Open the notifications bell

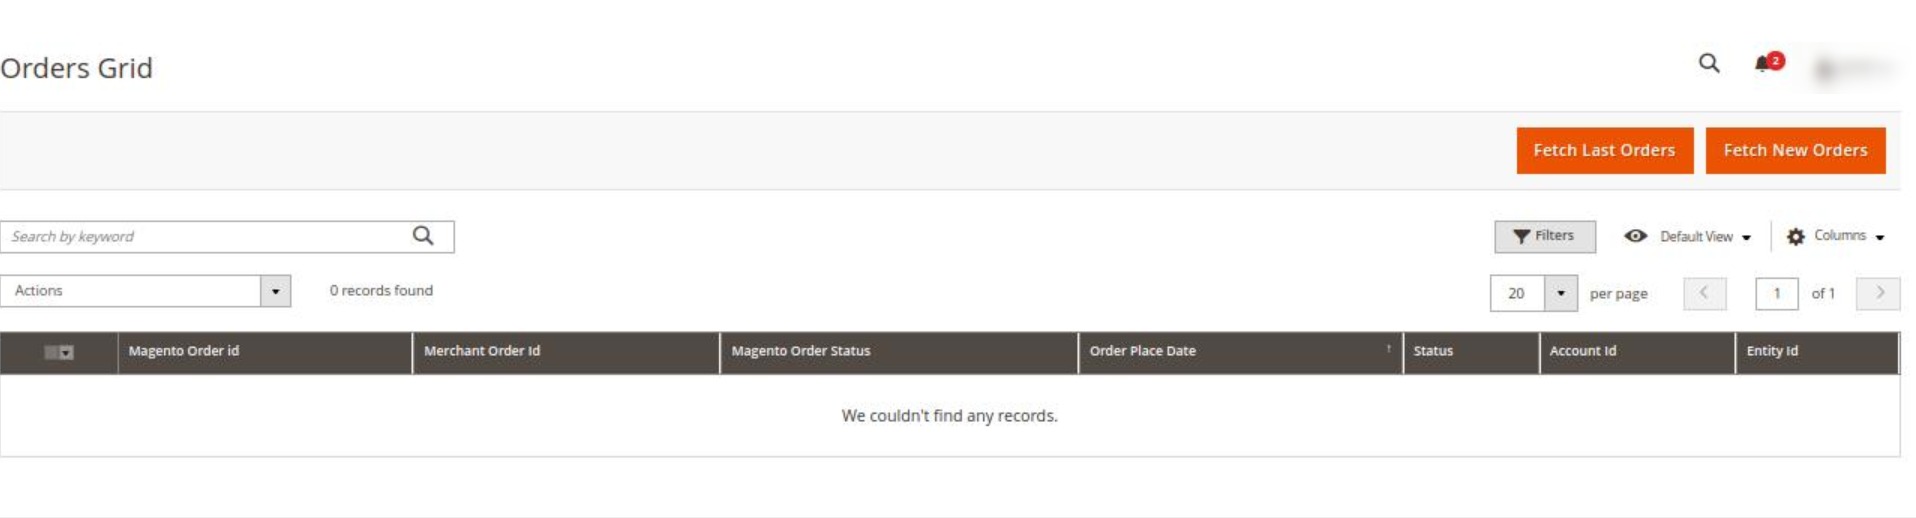click(1767, 63)
